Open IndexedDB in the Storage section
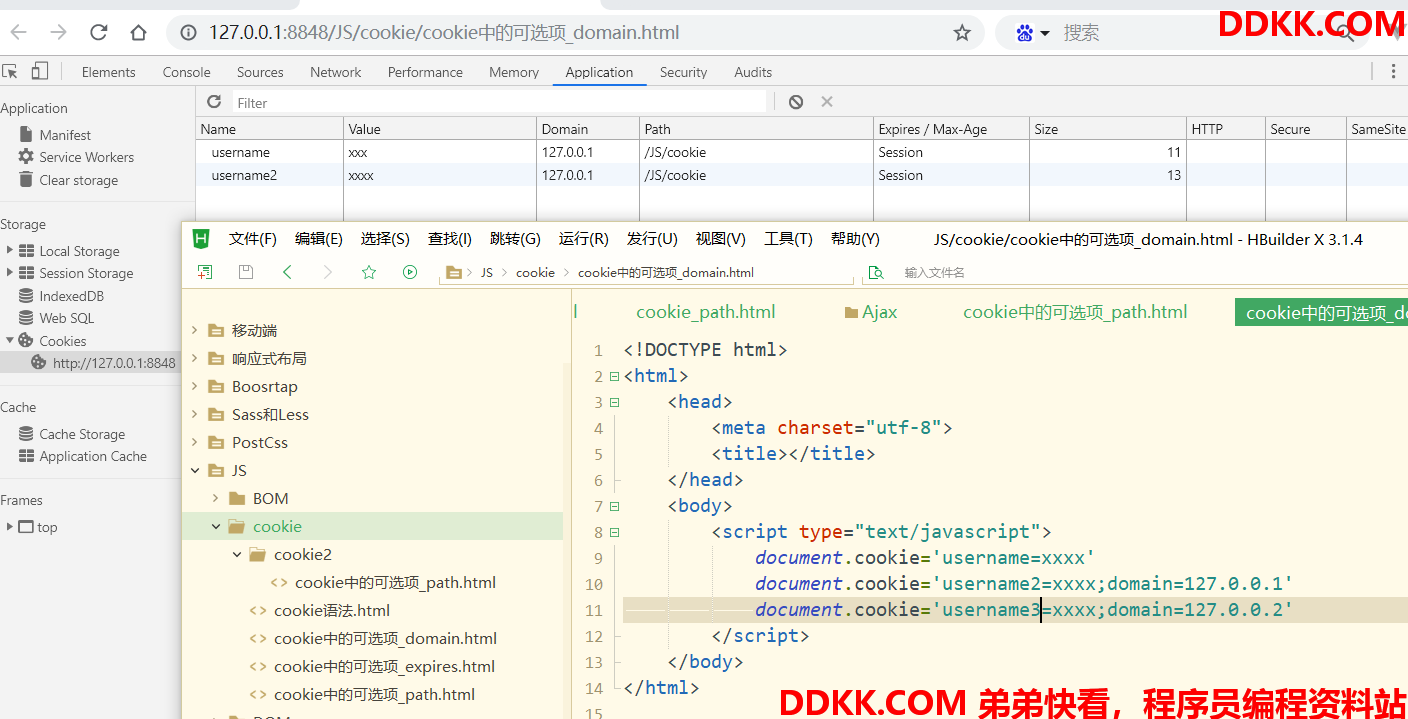The image size is (1408, 719). coord(71,296)
